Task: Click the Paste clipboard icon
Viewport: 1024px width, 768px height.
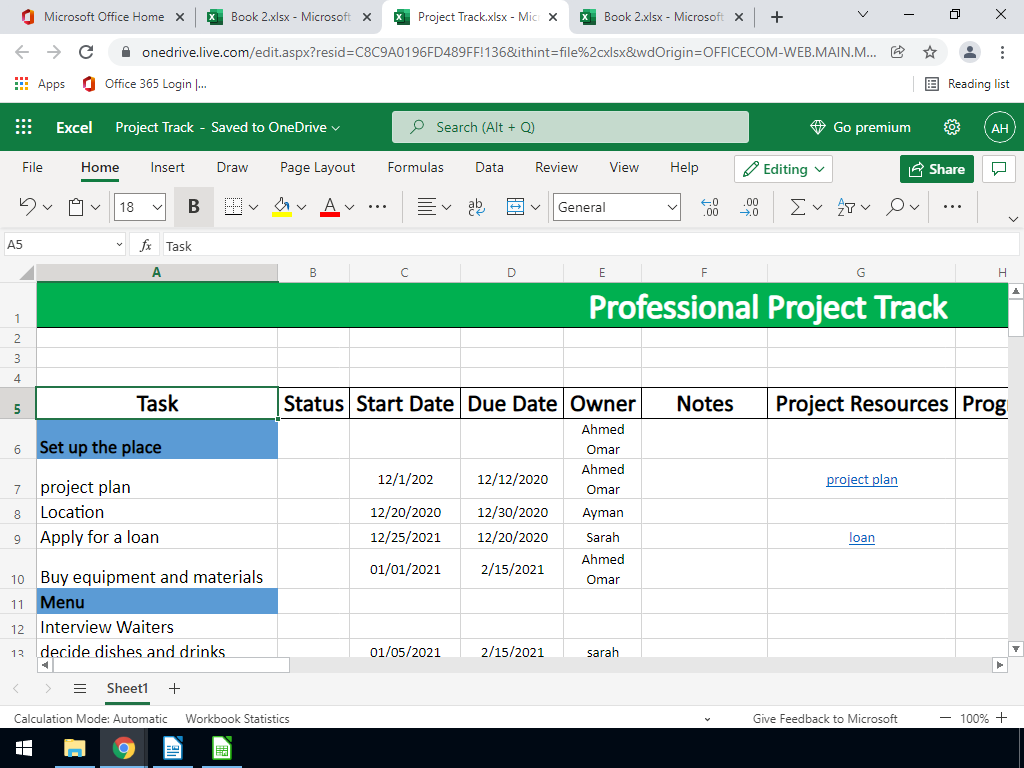Action: coord(76,207)
